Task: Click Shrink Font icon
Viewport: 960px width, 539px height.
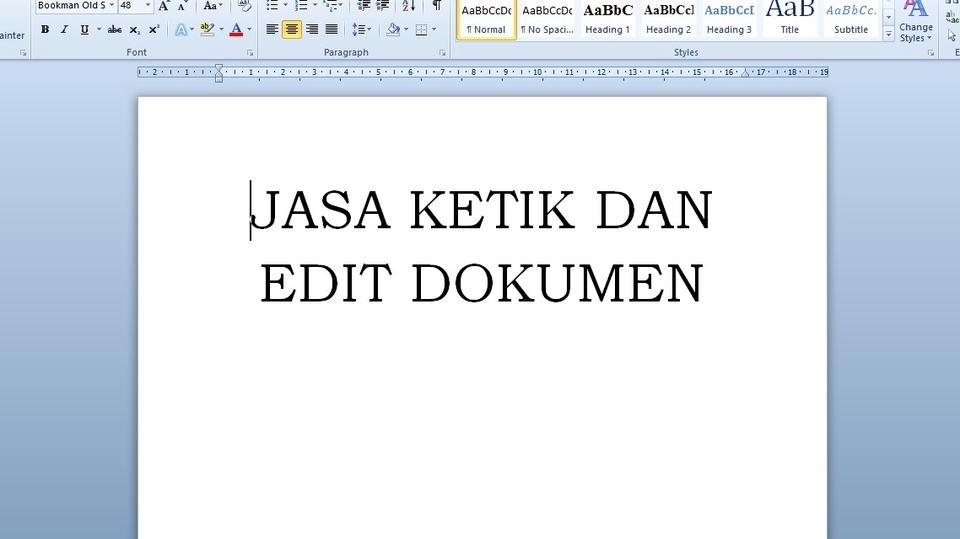Action: [x=182, y=6]
